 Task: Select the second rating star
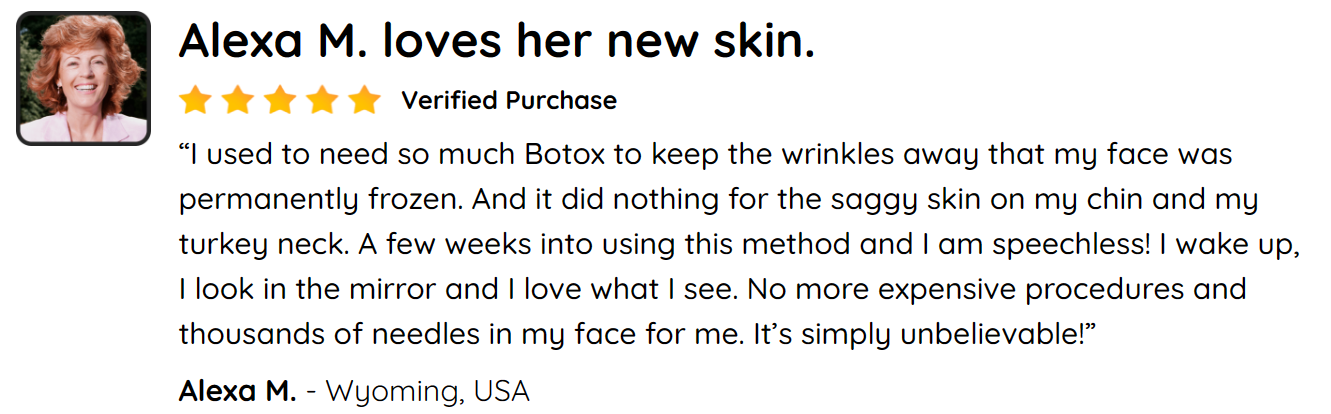tap(237, 100)
